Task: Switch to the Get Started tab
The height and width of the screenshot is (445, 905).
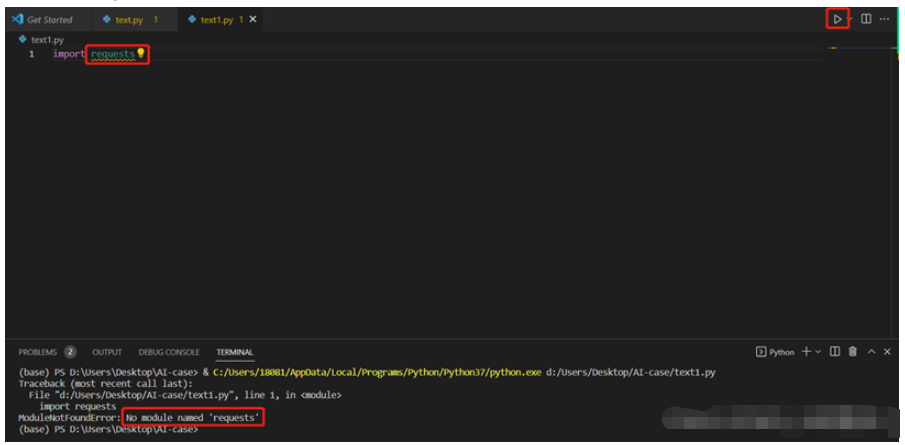Action: click(49, 20)
